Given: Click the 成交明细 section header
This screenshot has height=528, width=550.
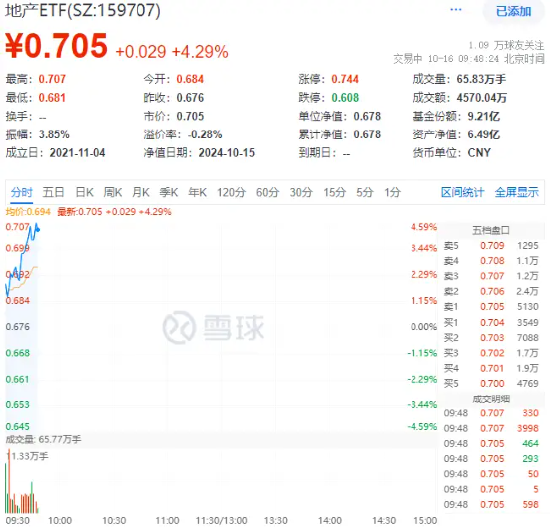Looking at the screenshot, I should pyautogui.click(x=491, y=399).
